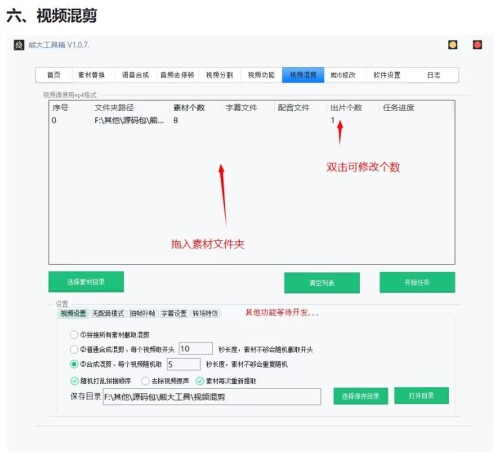This screenshot has width=500, height=460.
Task: Select the row 0 folder path cell
Action: pos(129,120)
